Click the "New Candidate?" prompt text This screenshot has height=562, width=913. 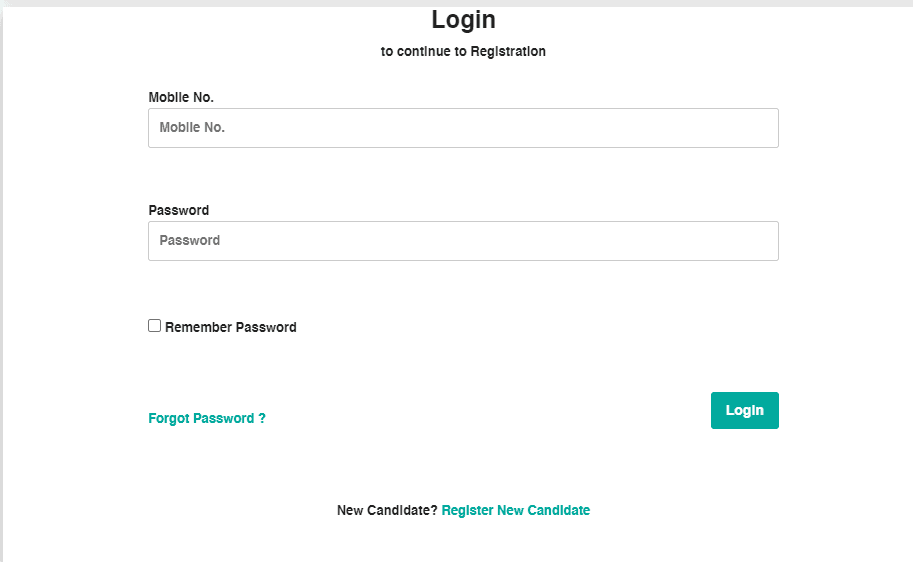(x=387, y=510)
